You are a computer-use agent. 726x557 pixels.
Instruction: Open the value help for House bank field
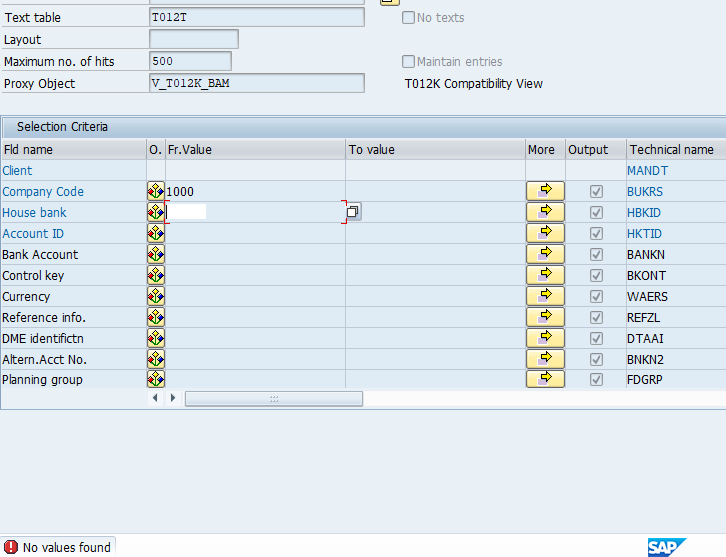click(353, 212)
